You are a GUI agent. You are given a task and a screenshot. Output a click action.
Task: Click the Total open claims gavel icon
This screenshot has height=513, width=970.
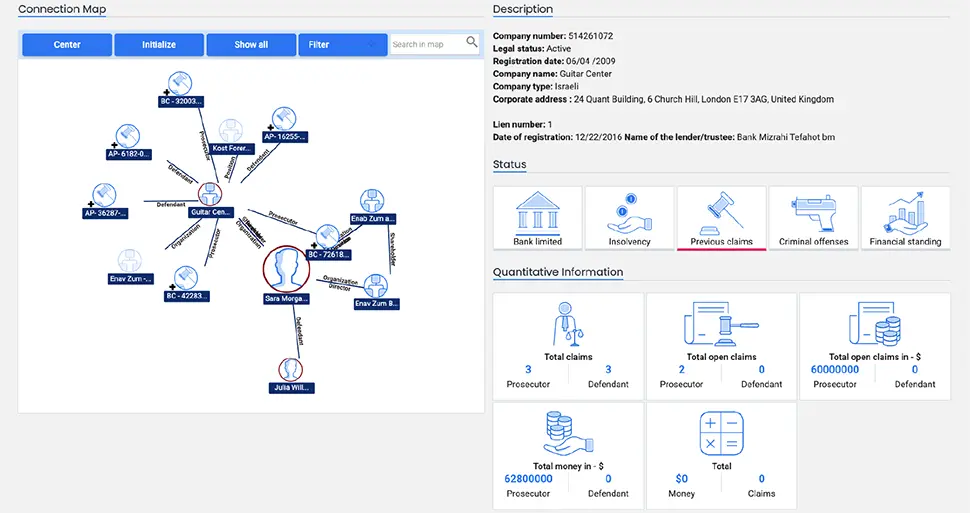coord(721,324)
